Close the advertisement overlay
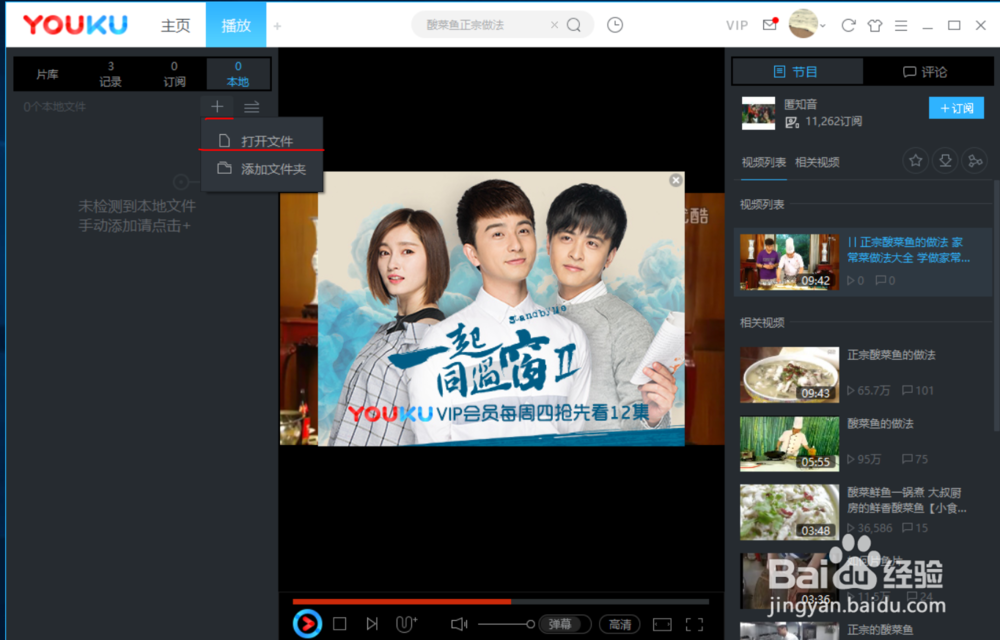This screenshot has width=1000, height=640. [676, 180]
